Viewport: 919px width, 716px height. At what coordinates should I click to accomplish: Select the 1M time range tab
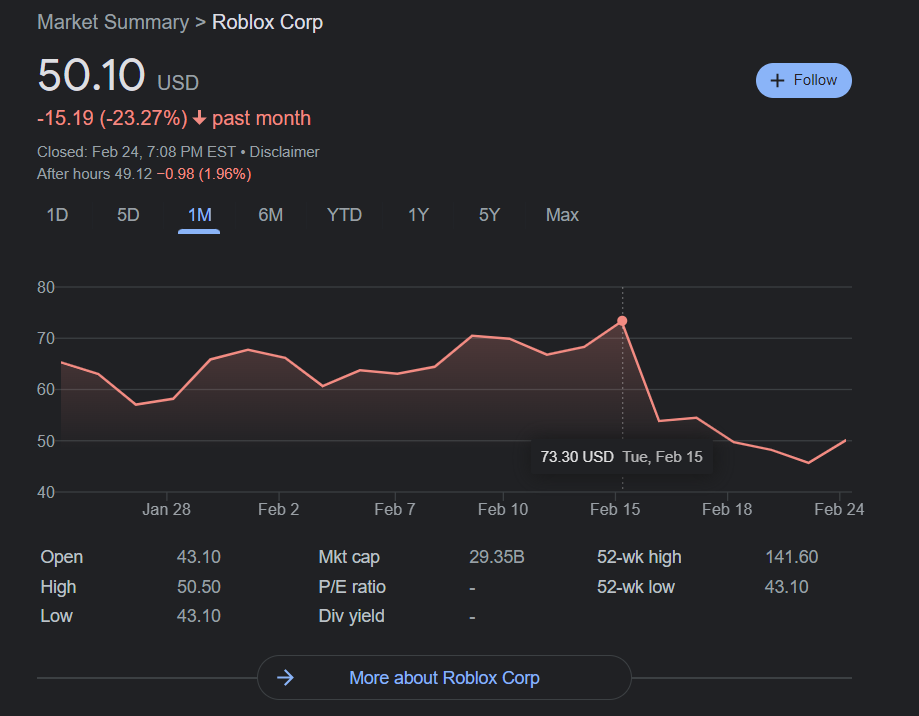(x=199, y=215)
